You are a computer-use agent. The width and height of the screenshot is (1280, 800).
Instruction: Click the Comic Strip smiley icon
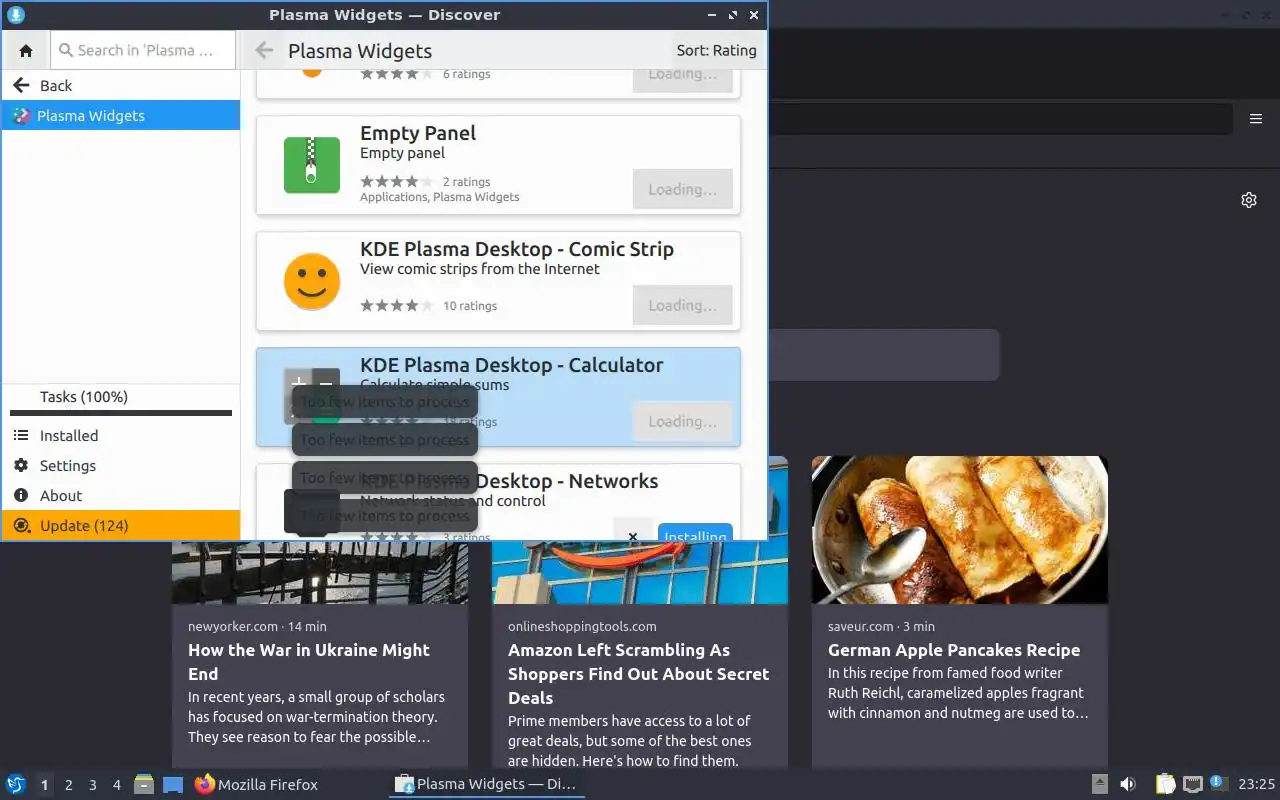312,281
